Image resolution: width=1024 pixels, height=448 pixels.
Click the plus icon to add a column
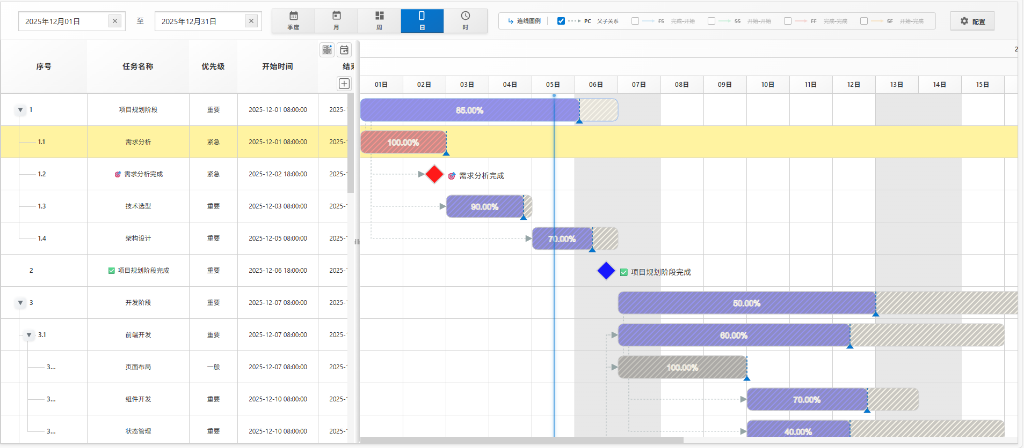(344, 84)
